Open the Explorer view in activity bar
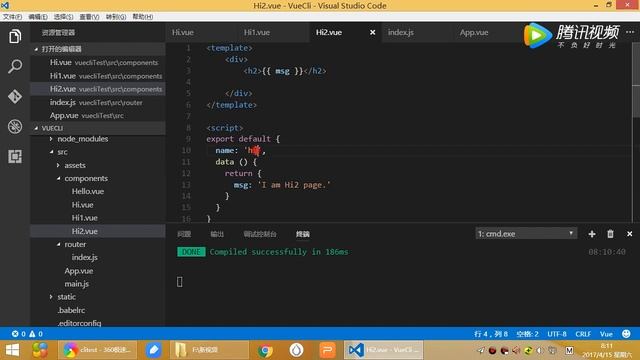 coord(15,36)
